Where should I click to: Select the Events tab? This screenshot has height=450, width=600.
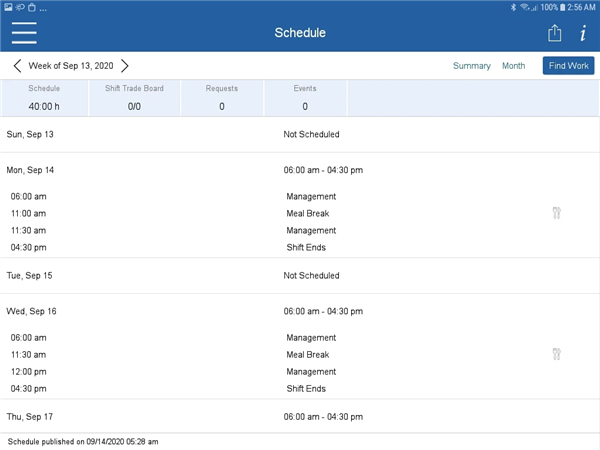click(305, 98)
